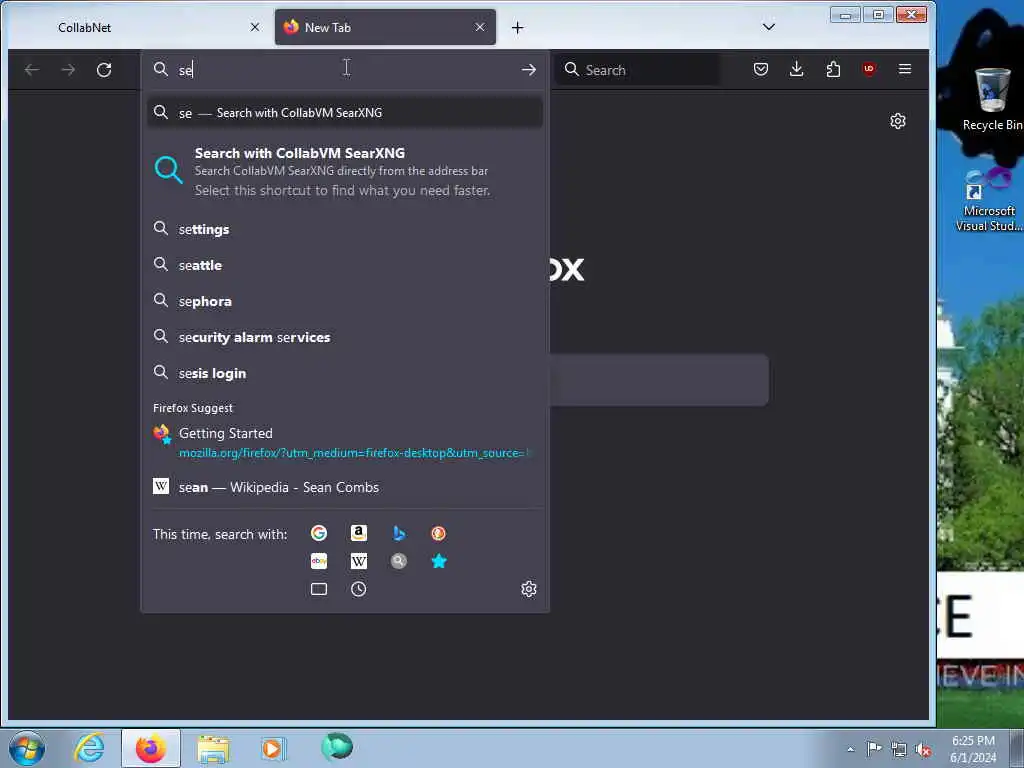Screen dimensions: 1024x768
Task: Click the Firefox taskbar button
Action: pos(151,748)
